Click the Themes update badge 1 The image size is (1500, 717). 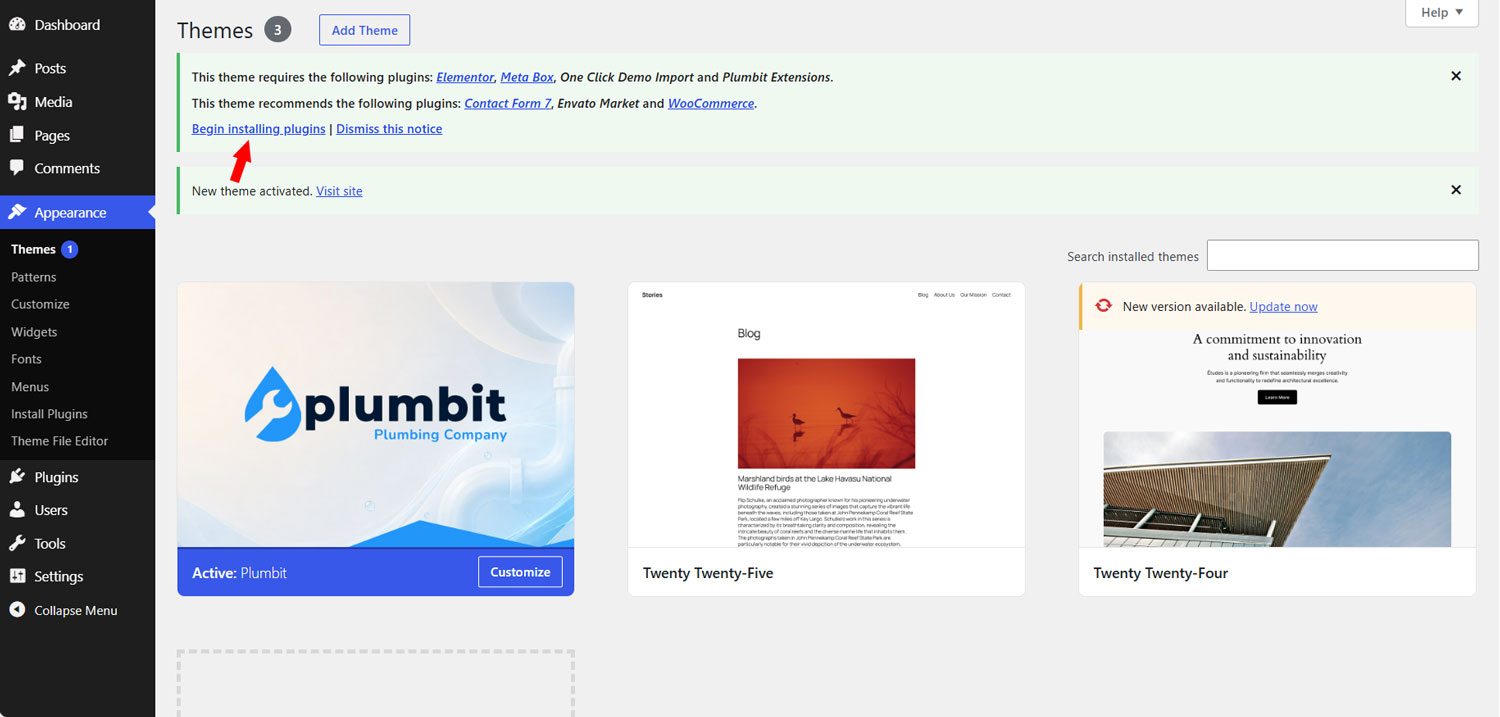click(69, 249)
